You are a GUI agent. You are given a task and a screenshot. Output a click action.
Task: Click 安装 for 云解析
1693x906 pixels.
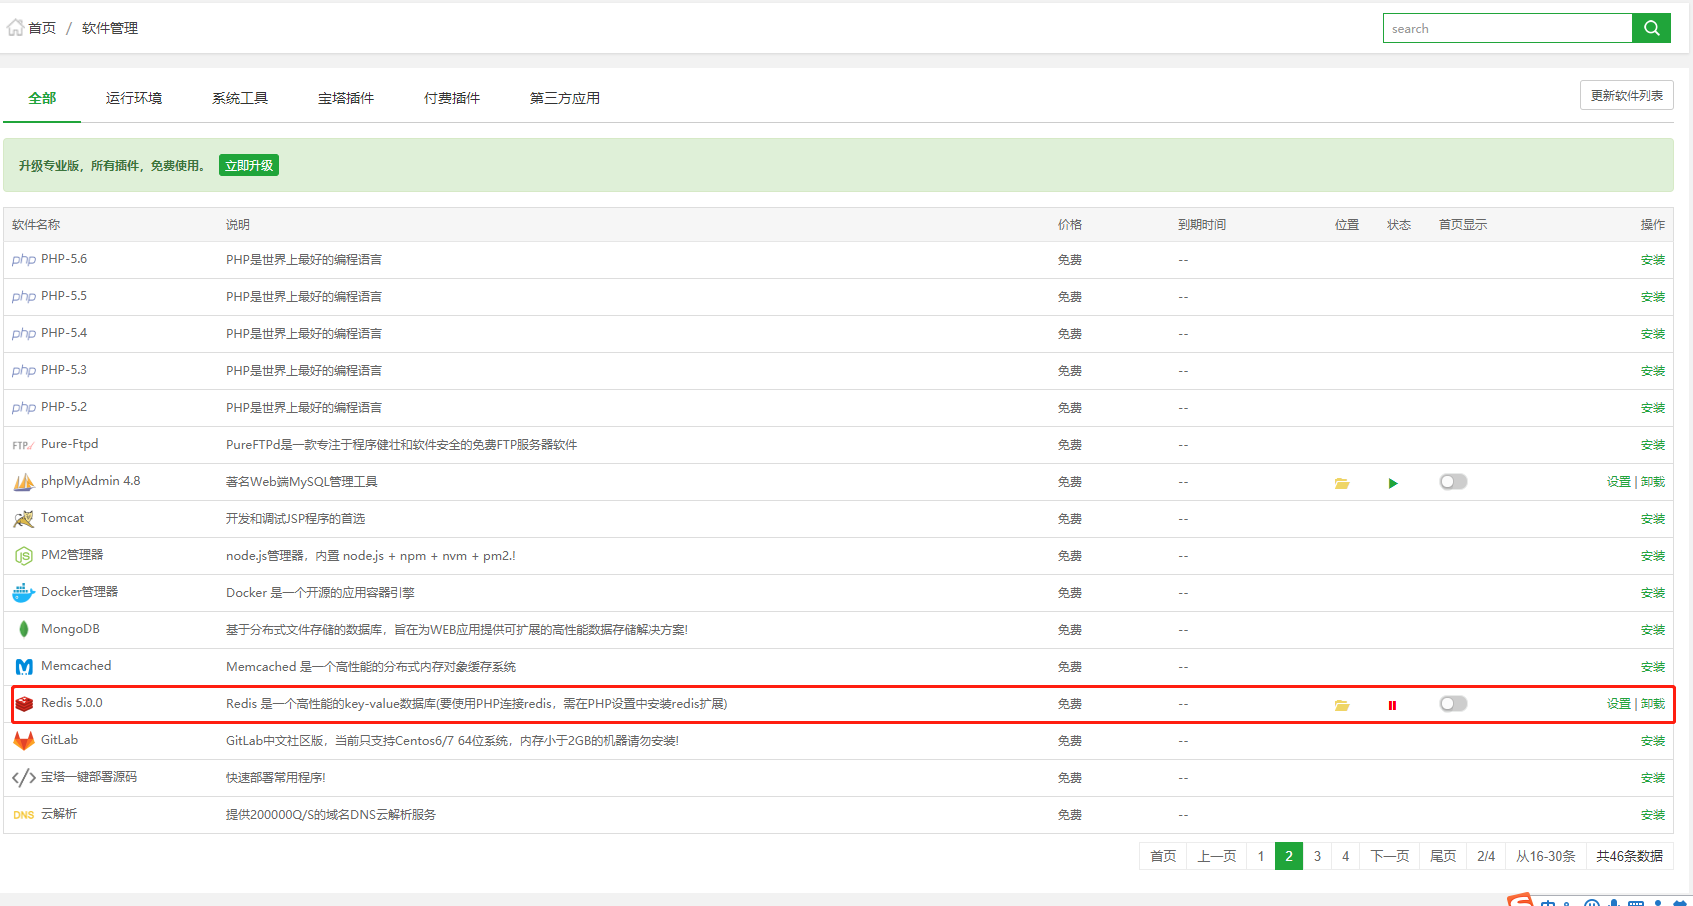pos(1653,815)
